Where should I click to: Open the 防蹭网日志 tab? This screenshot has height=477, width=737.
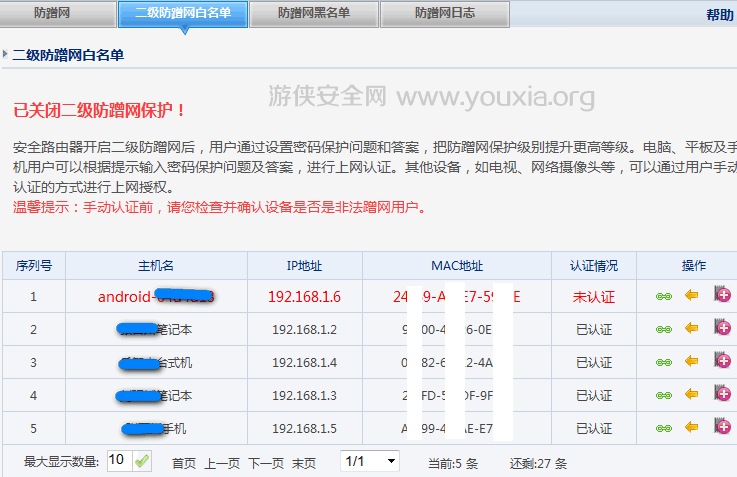[445, 14]
